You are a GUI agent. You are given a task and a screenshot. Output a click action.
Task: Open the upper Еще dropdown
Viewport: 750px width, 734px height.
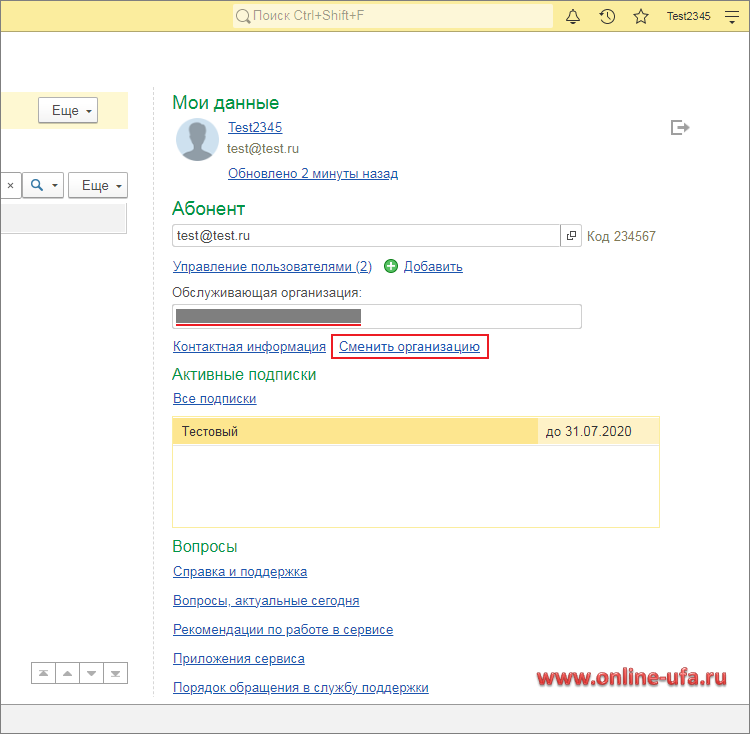tap(68, 110)
